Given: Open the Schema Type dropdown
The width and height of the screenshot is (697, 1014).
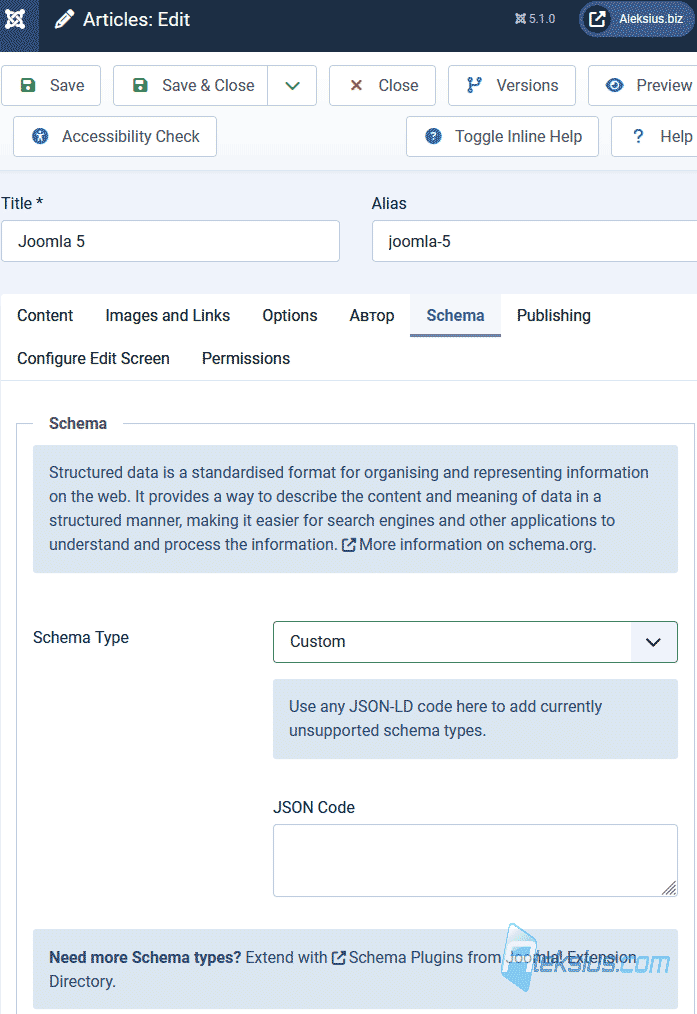Looking at the screenshot, I should coord(475,642).
